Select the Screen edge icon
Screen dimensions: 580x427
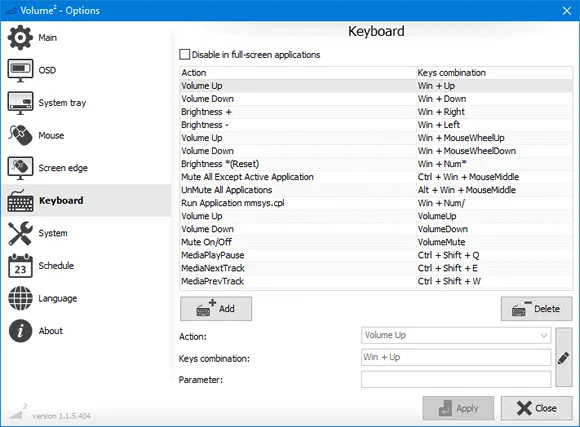click(20, 168)
